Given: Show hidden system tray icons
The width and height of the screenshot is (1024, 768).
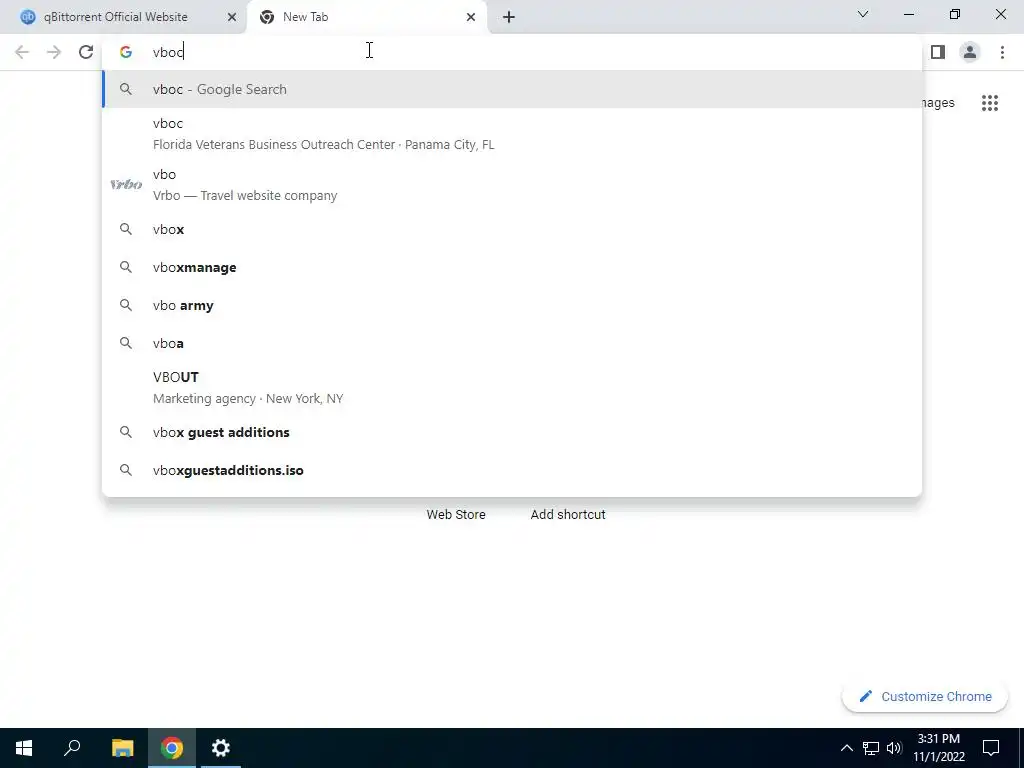Looking at the screenshot, I should coord(846,748).
